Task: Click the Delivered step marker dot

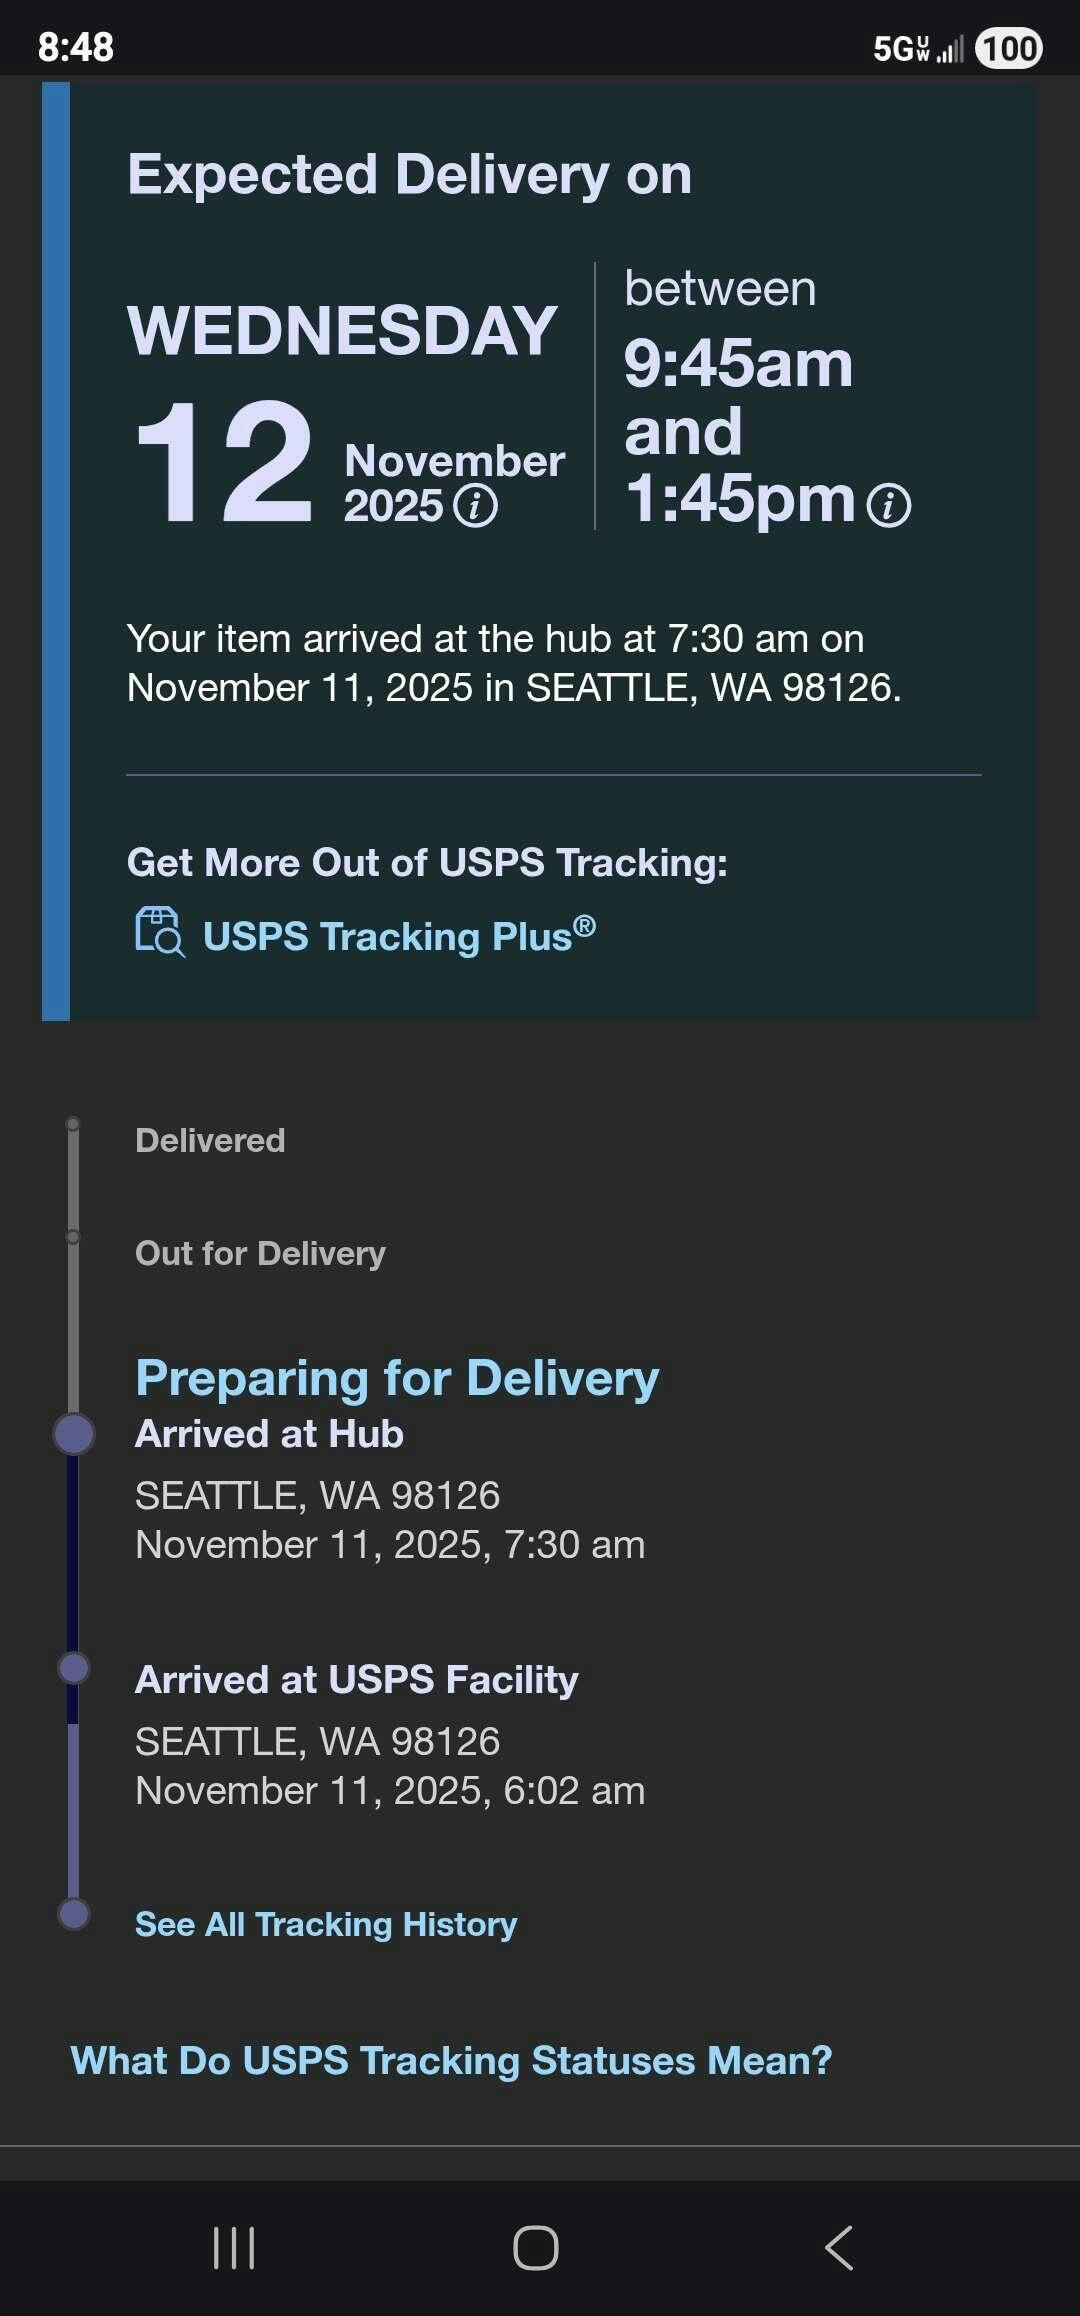Action: (73, 1125)
